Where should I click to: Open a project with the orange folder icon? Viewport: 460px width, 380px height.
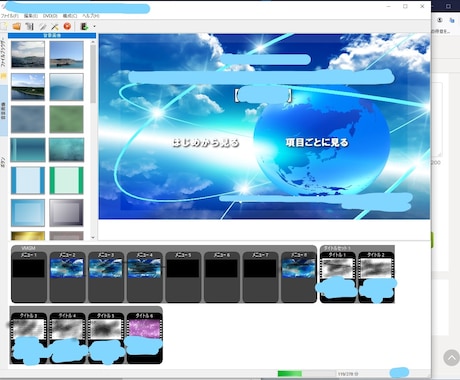[x=17, y=26]
